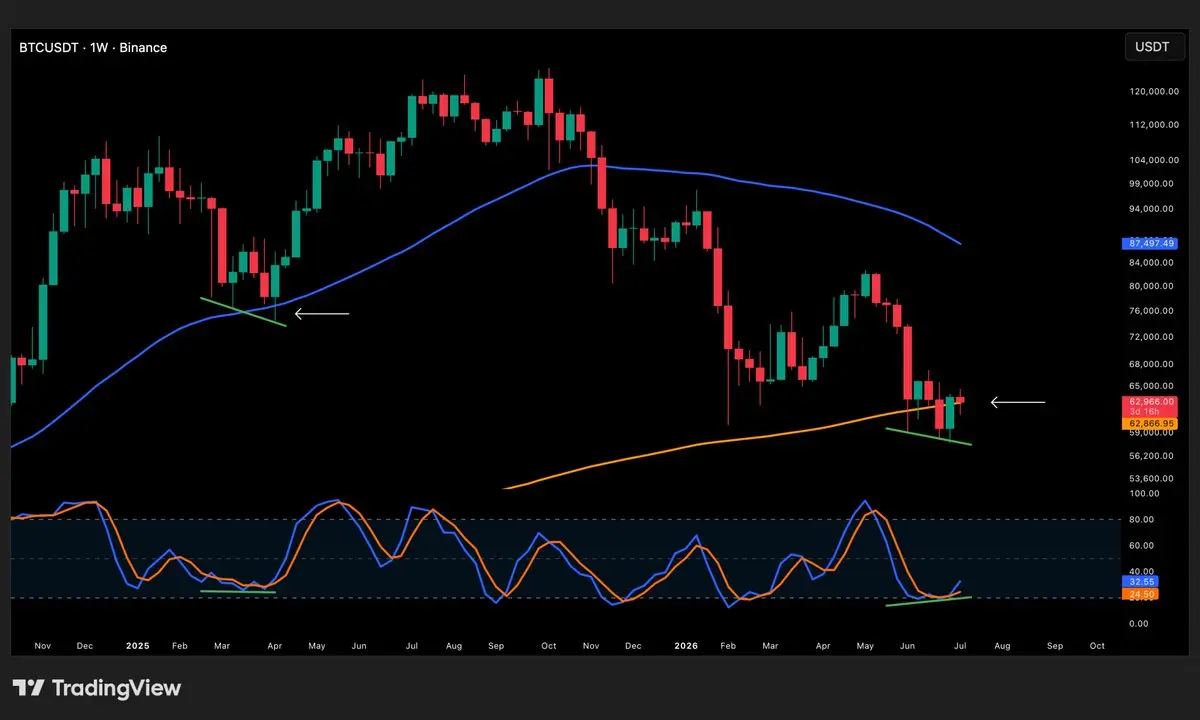Click the 60.00 oscillator scale label

click(1143, 546)
